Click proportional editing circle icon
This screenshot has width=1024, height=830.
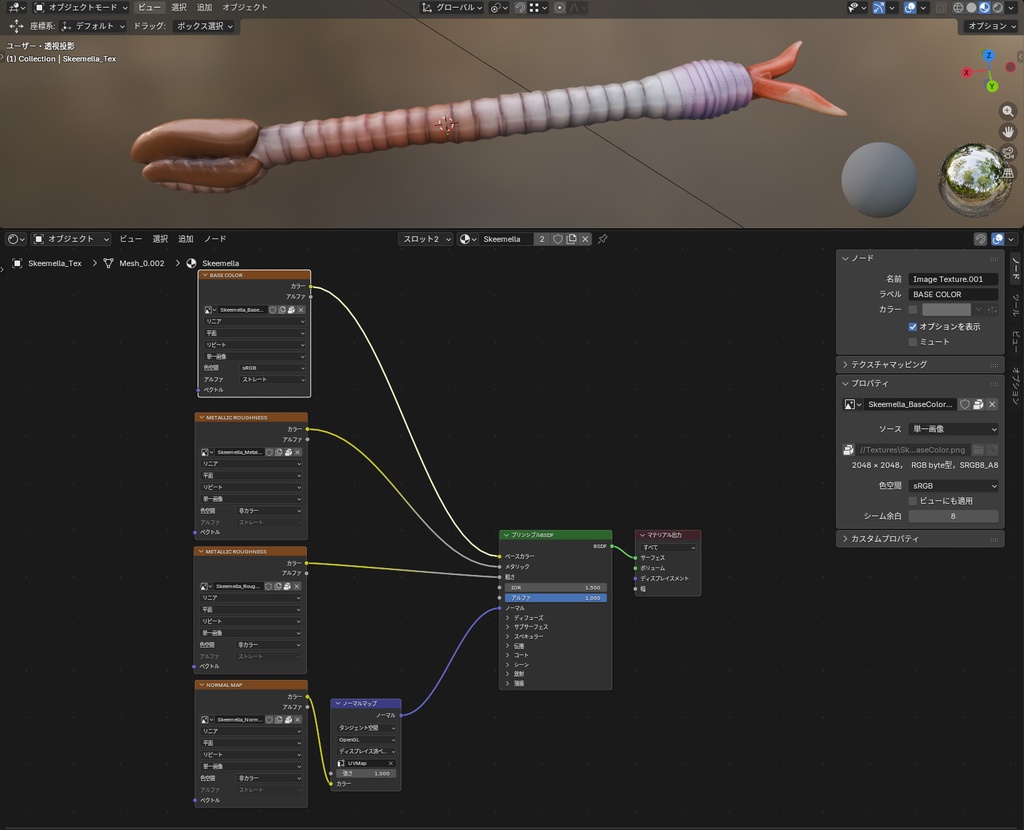[560, 8]
